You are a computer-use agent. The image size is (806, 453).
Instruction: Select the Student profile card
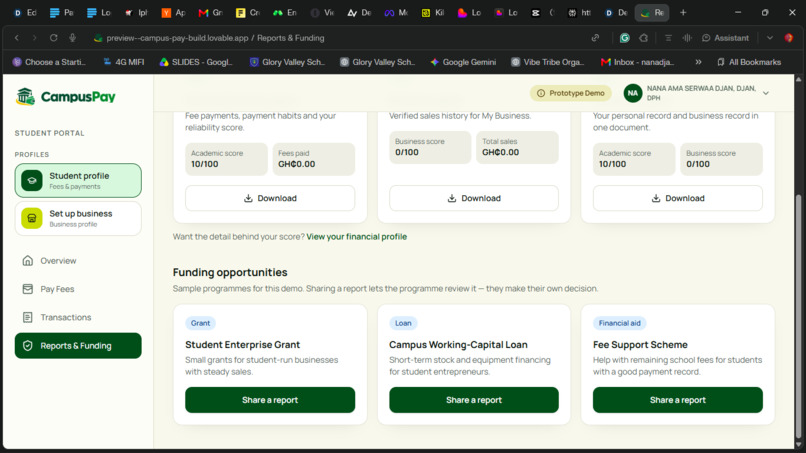[x=78, y=180]
